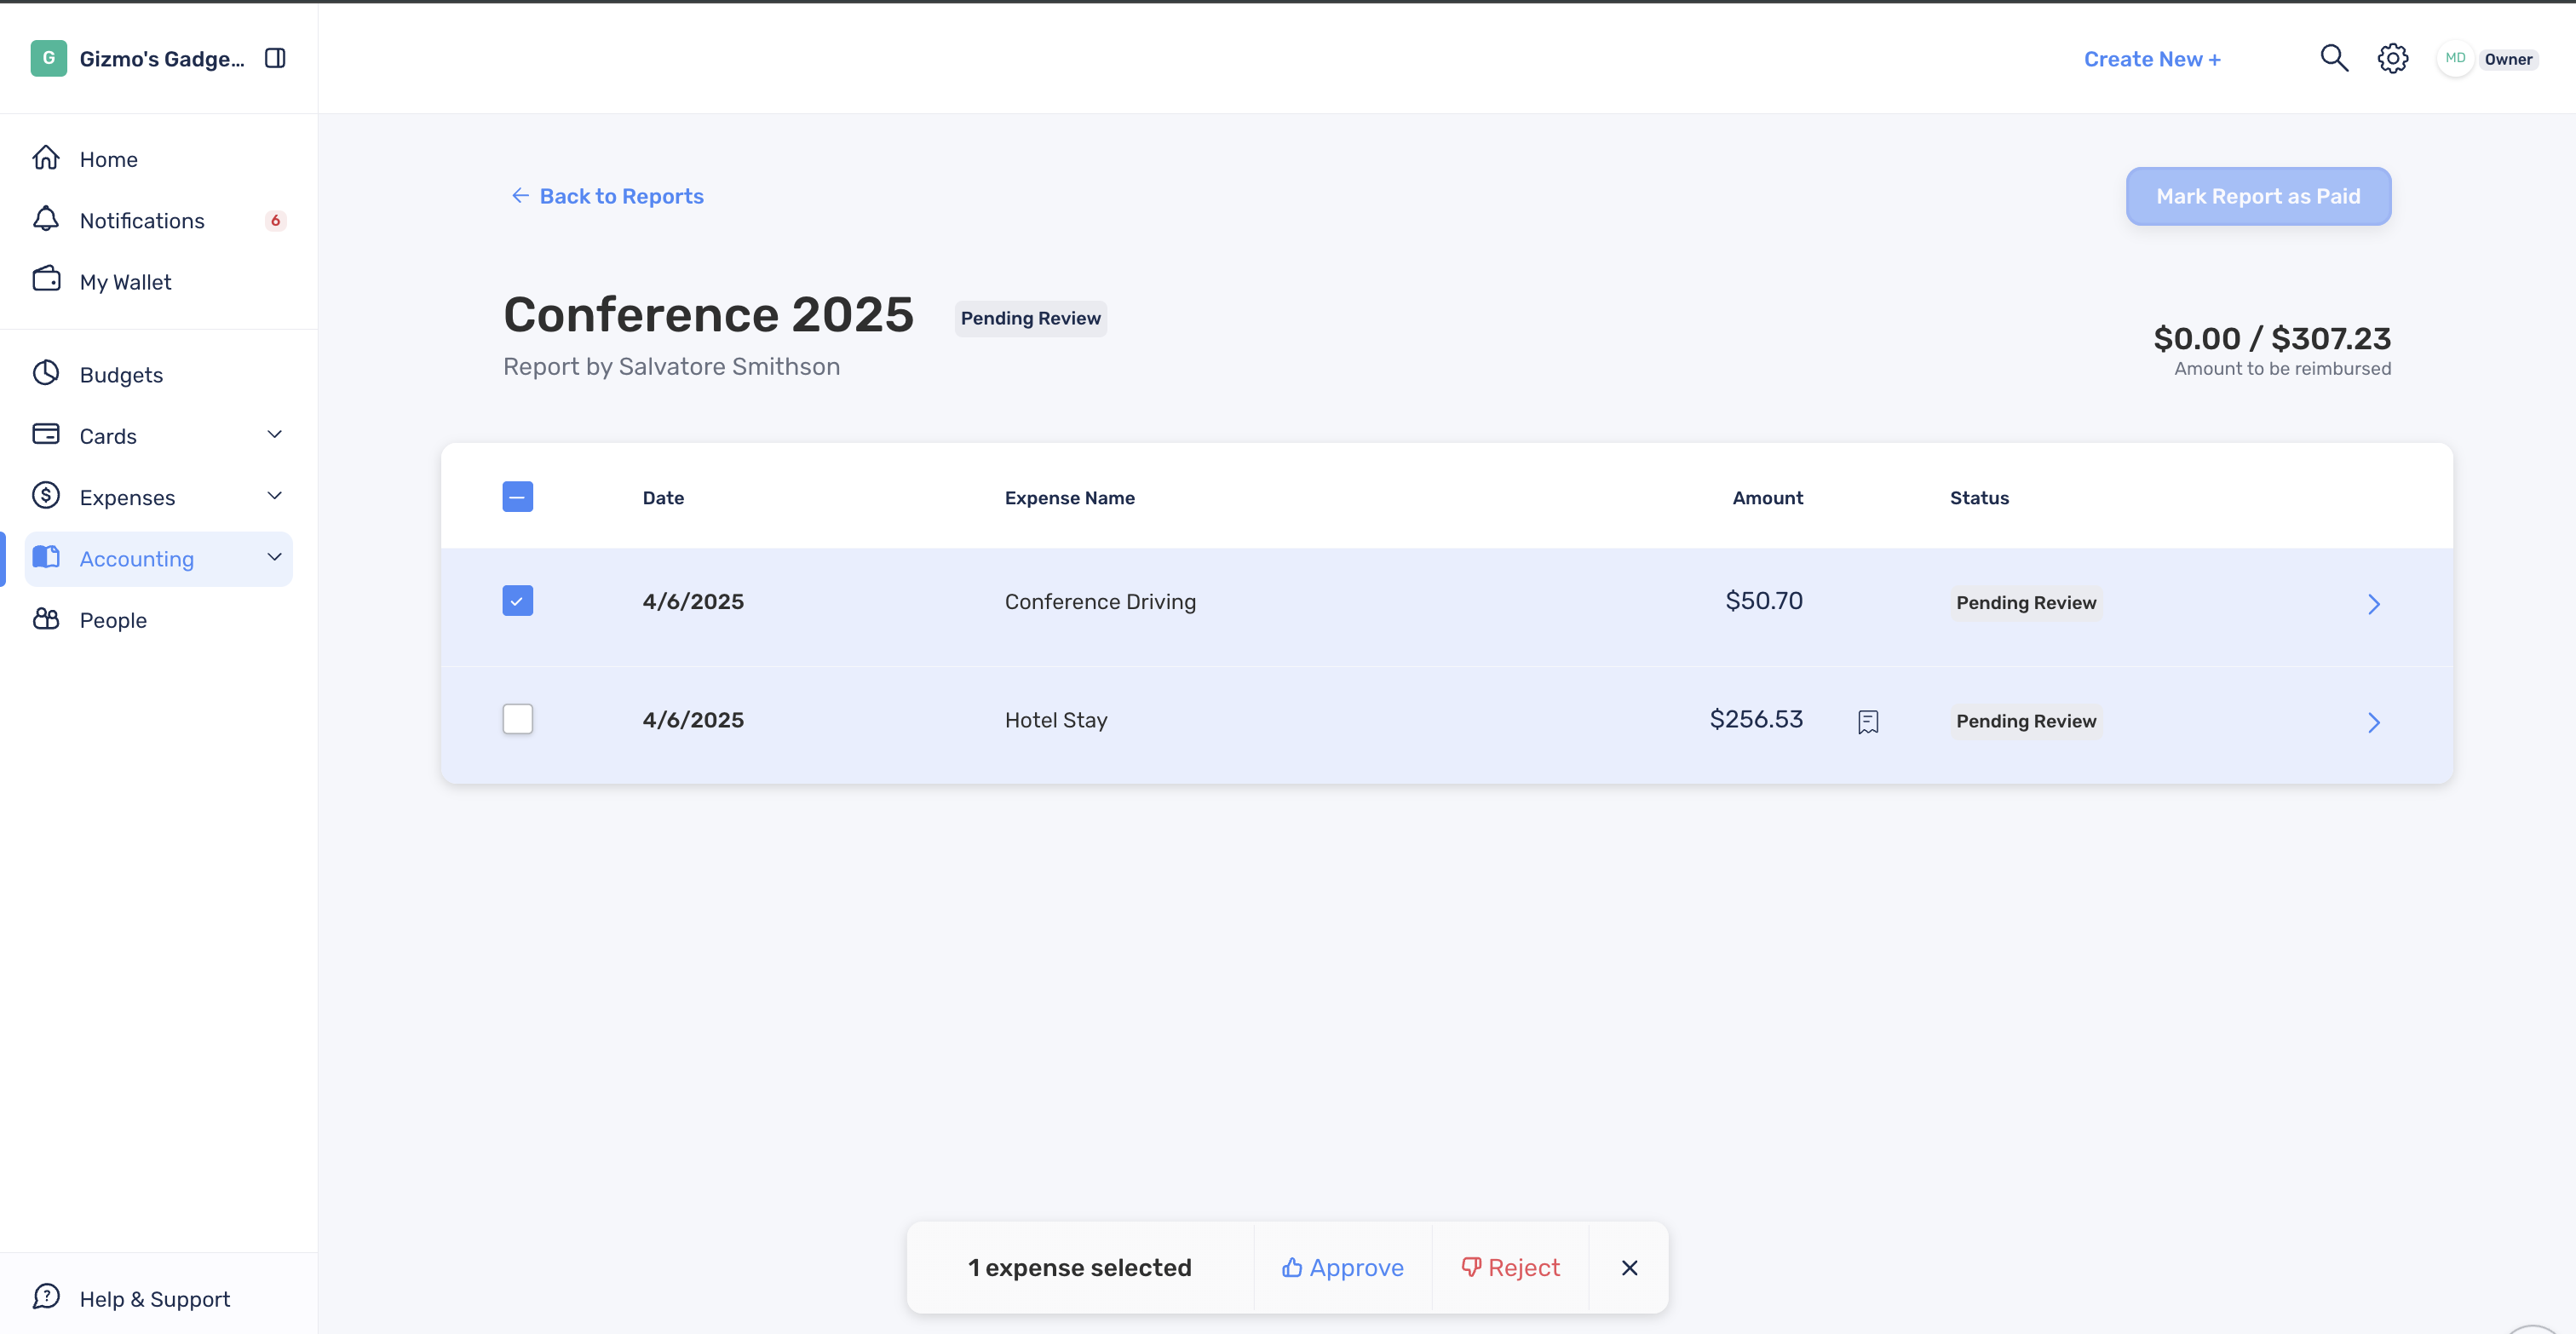The width and height of the screenshot is (2576, 1334).
Task: Open the search magnifier icon
Action: tap(2333, 58)
